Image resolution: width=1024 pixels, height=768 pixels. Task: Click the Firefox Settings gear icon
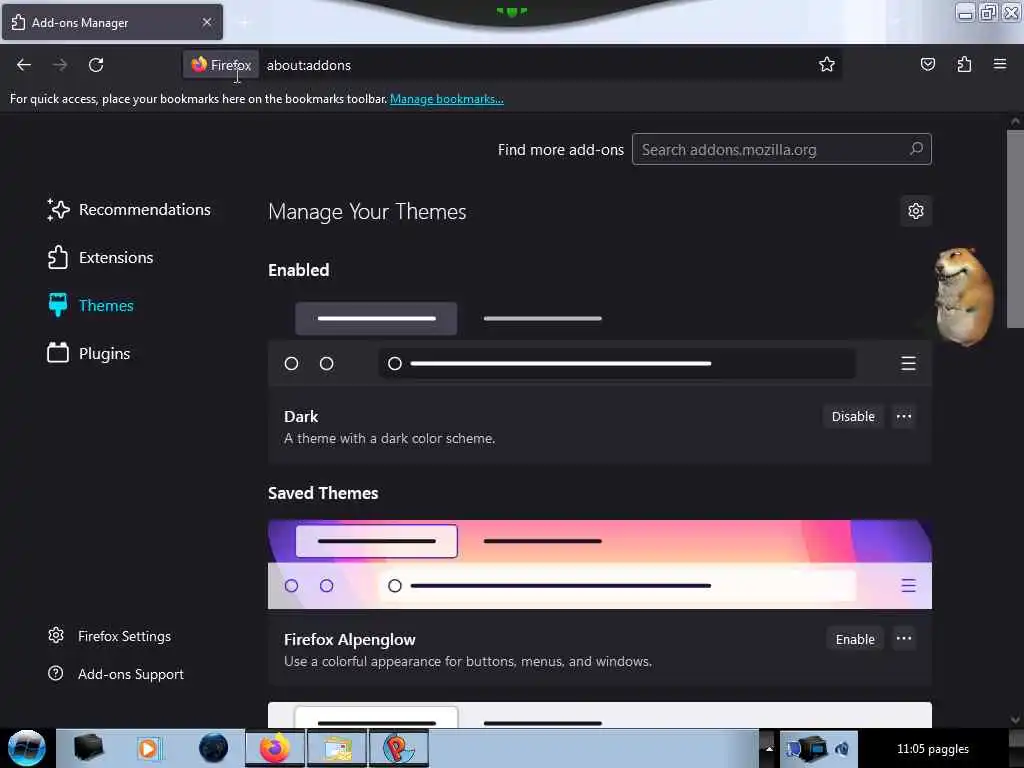[56, 635]
